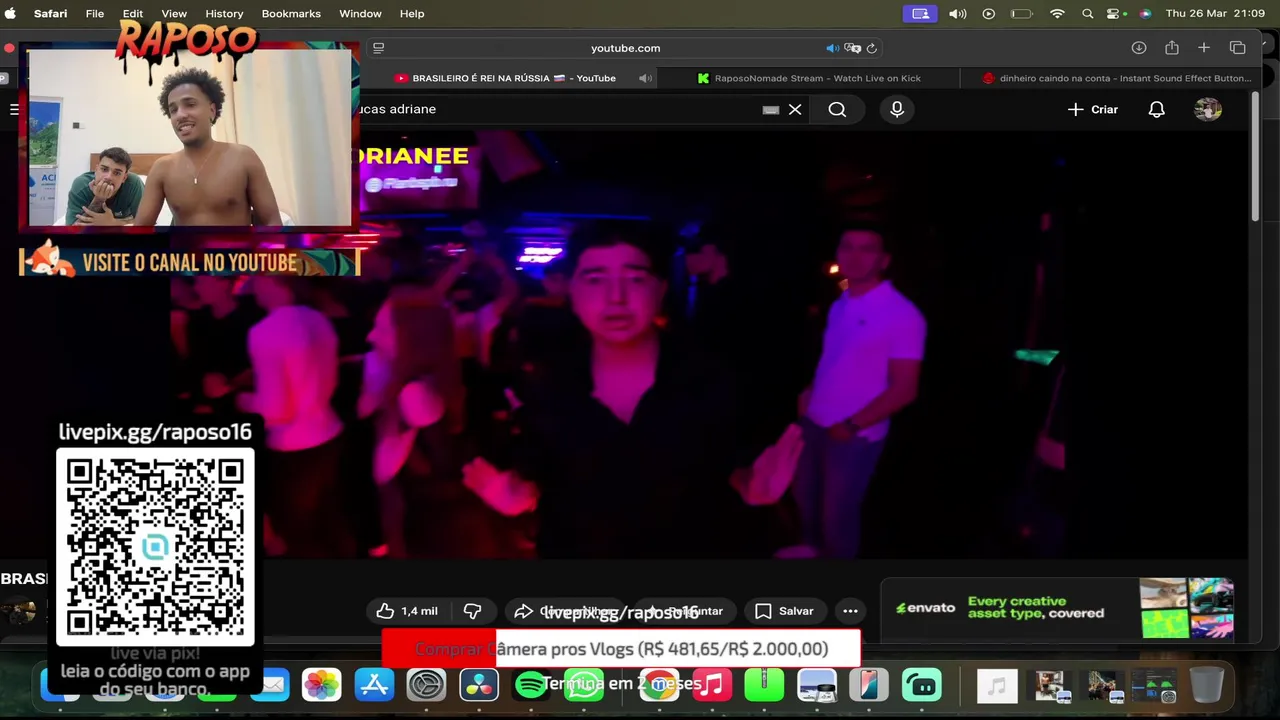
Task: Open on-screen keyboard in YouTube search
Action: tap(770, 110)
